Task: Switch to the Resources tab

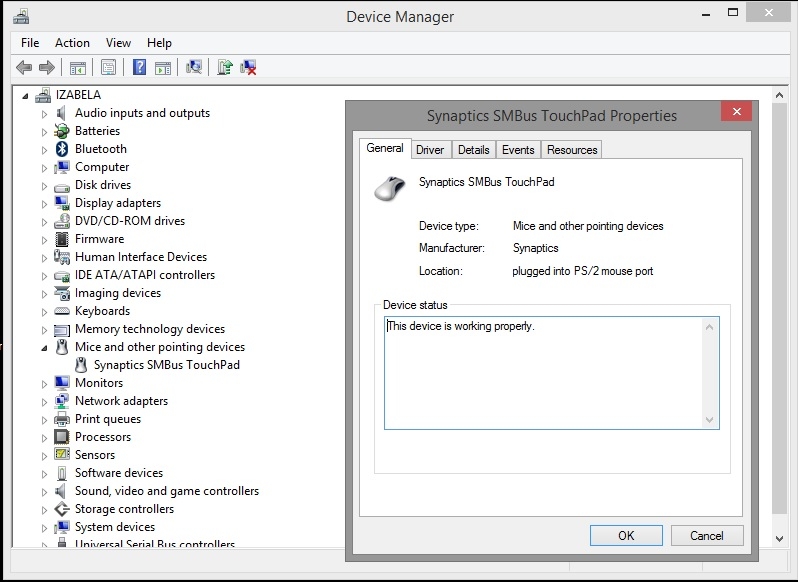Action: coord(572,150)
